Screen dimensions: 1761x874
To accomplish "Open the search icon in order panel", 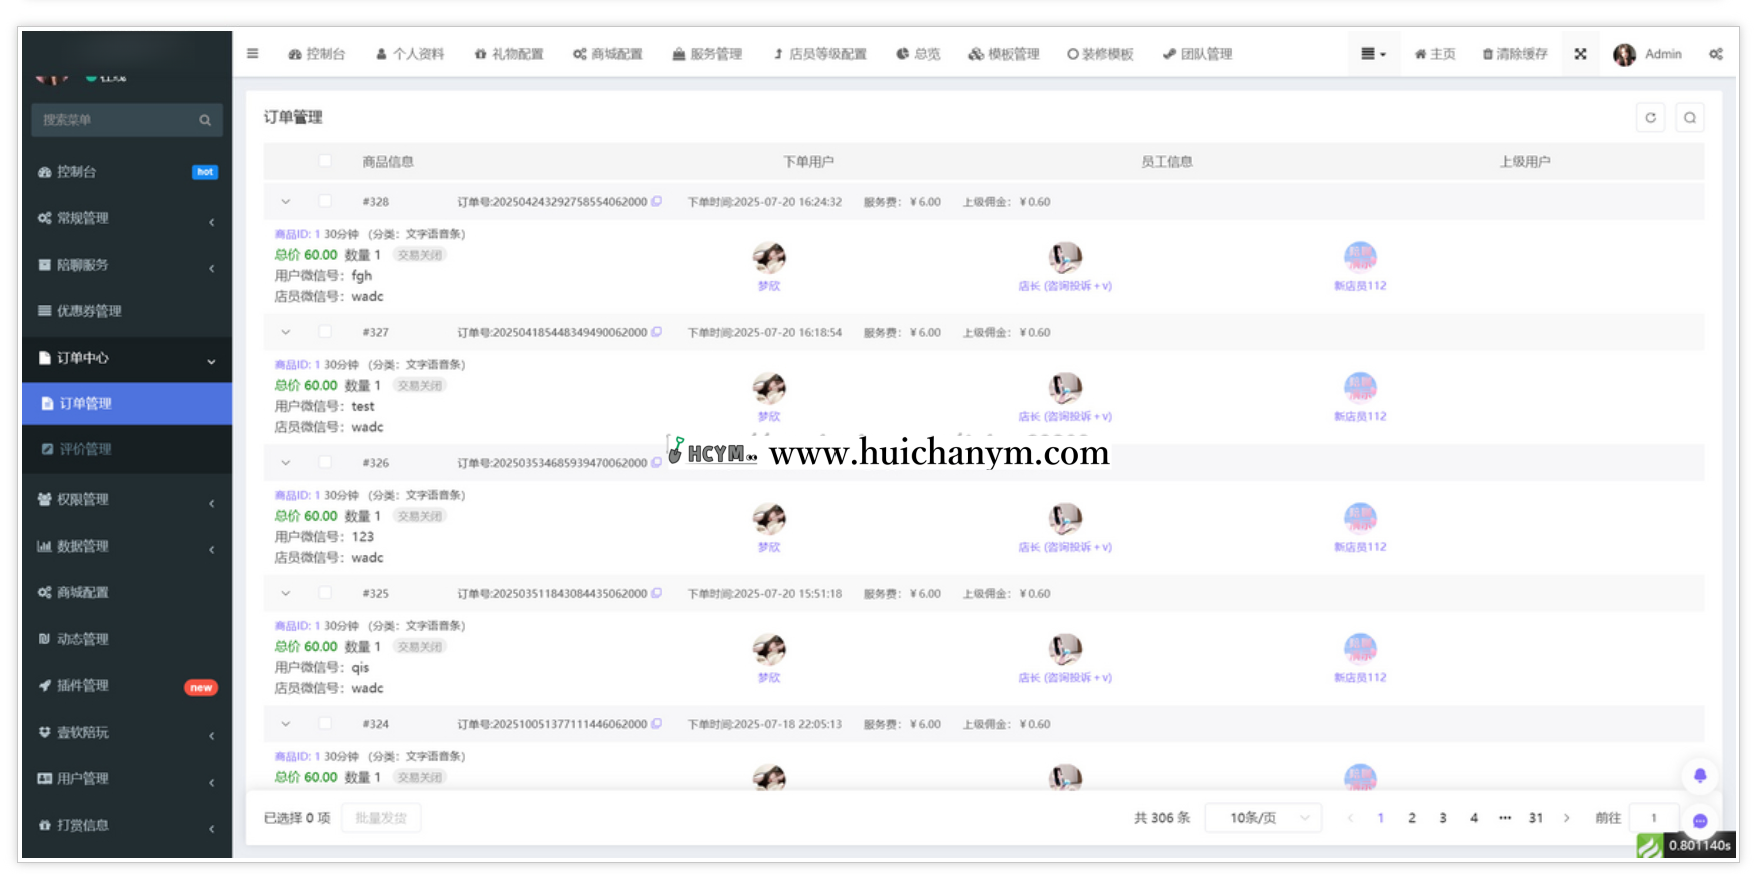I will [1690, 118].
